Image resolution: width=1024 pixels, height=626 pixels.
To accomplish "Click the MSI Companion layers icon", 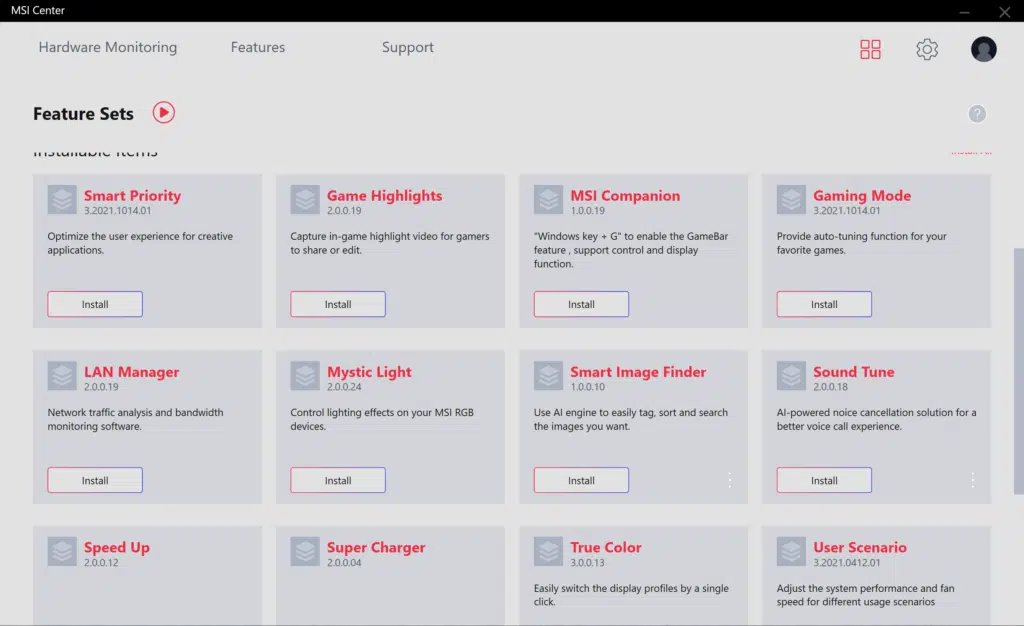I will click(548, 200).
